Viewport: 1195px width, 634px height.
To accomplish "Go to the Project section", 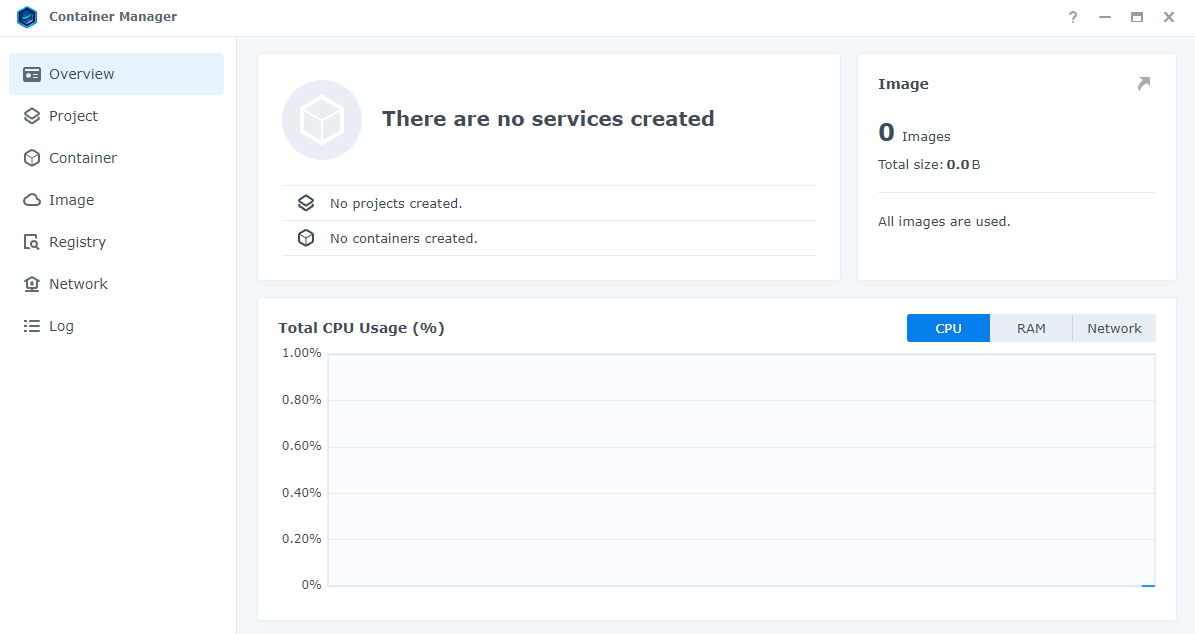I will click(117, 116).
